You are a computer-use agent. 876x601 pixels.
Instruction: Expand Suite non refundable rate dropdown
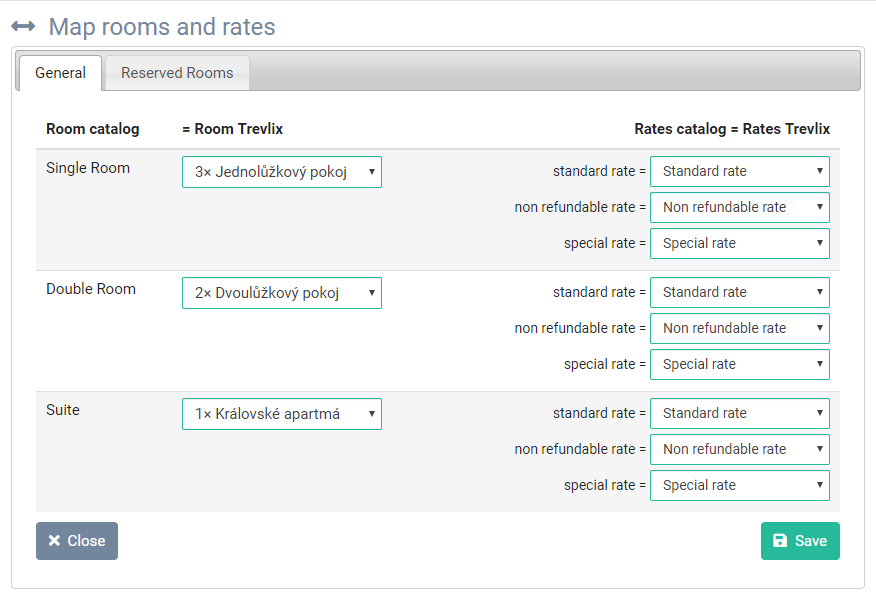pyautogui.click(x=740, y=449)
